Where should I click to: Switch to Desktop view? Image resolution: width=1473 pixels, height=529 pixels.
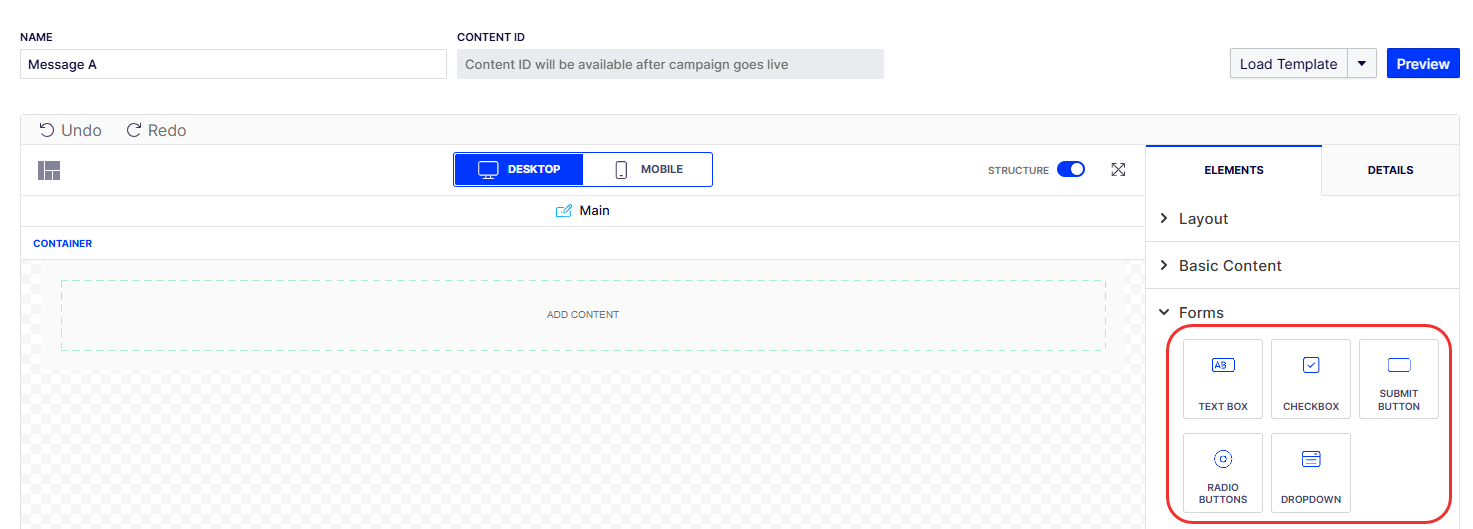(x=519, y=170)
